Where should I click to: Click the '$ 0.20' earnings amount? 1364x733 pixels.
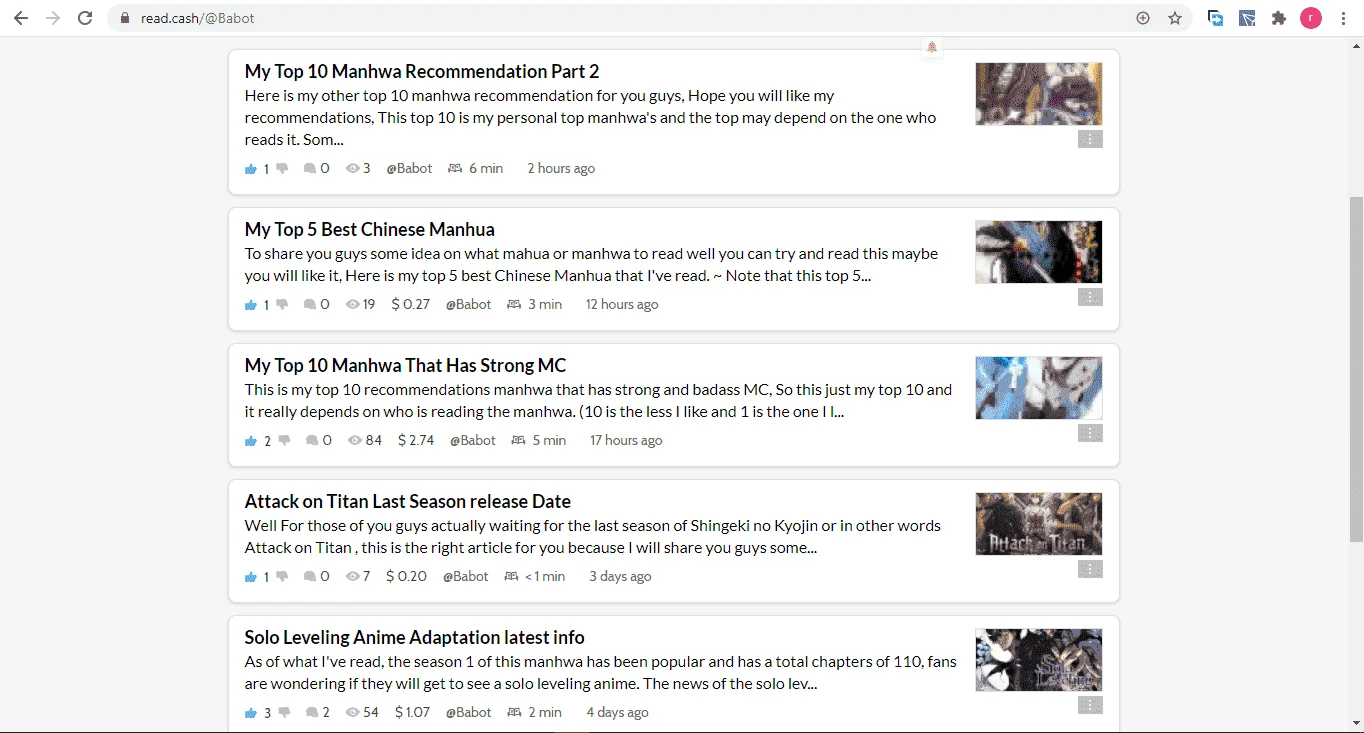406,576
